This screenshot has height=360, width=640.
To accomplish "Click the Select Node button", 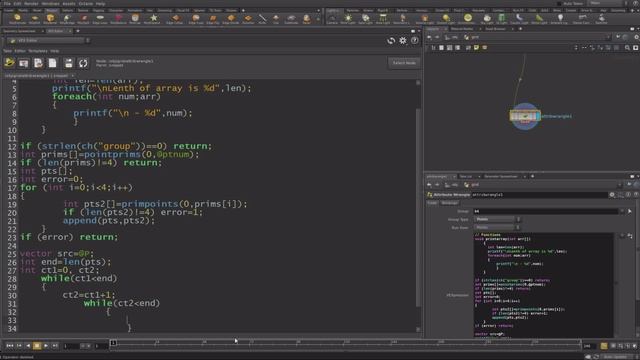I will [404, 63].
